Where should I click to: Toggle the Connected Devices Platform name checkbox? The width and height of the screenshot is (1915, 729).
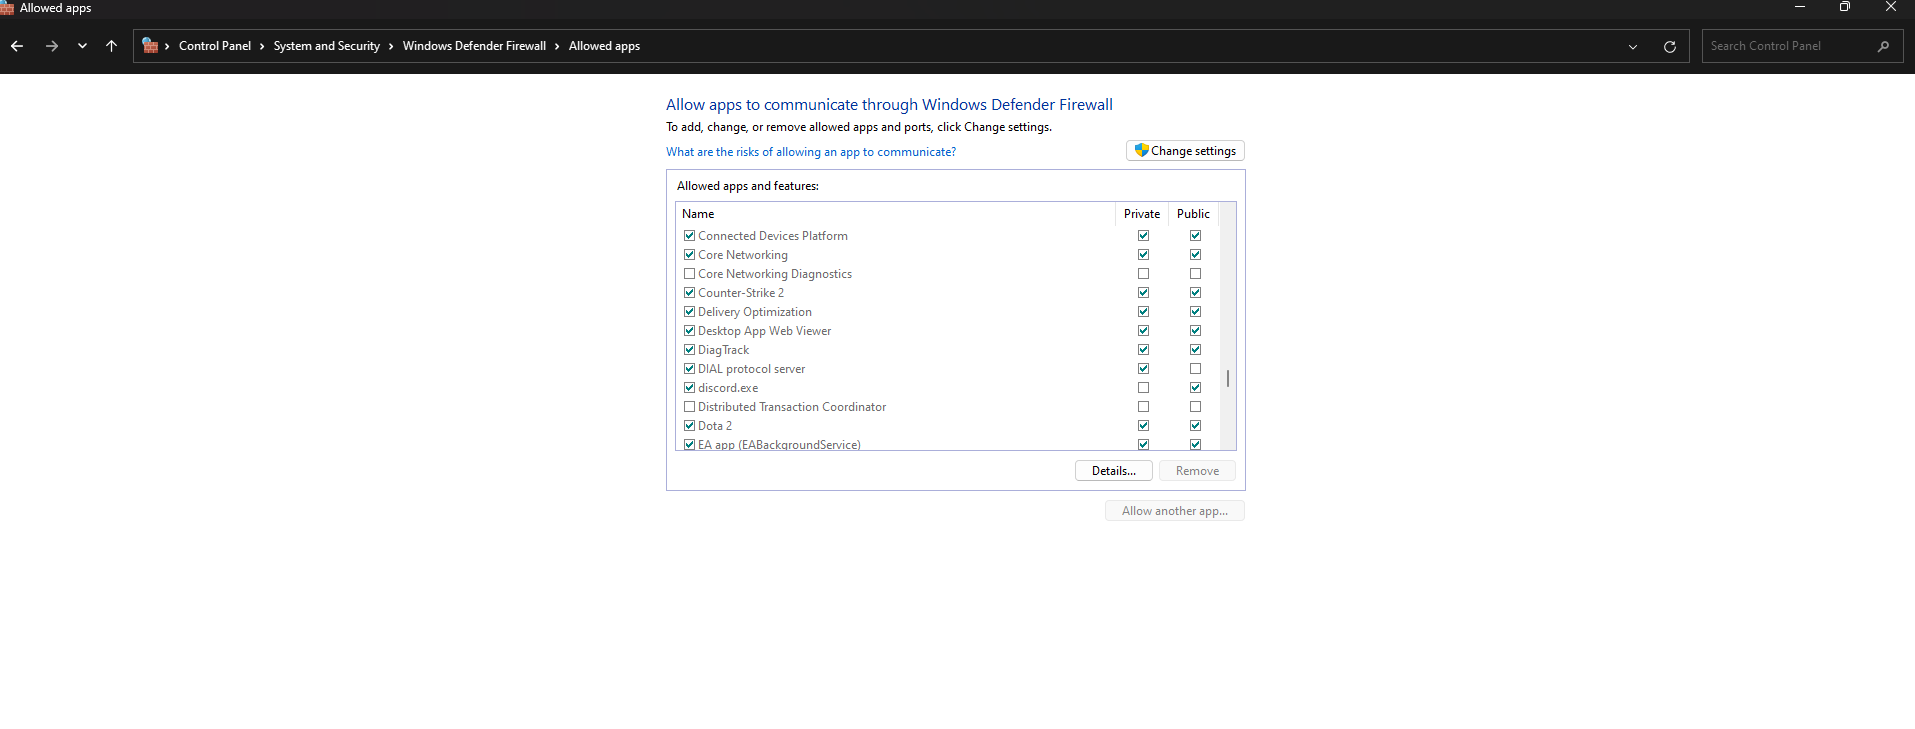(689, 236)
